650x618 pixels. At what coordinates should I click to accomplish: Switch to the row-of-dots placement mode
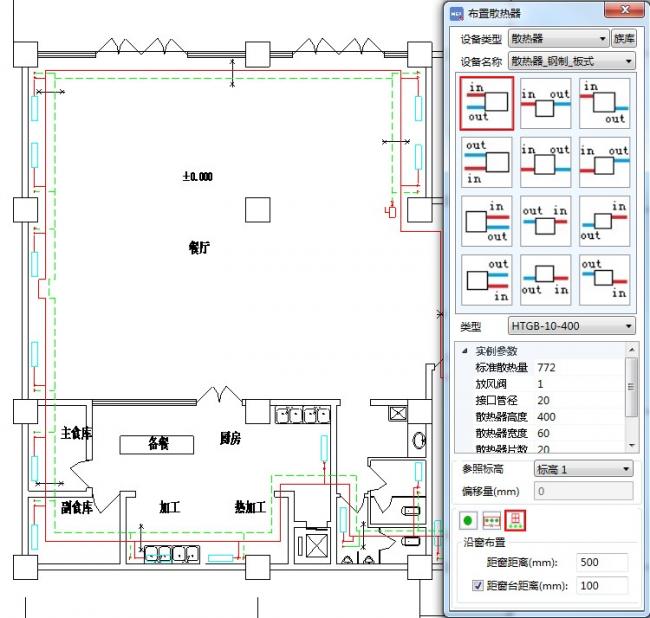click(x=491, y=520)
